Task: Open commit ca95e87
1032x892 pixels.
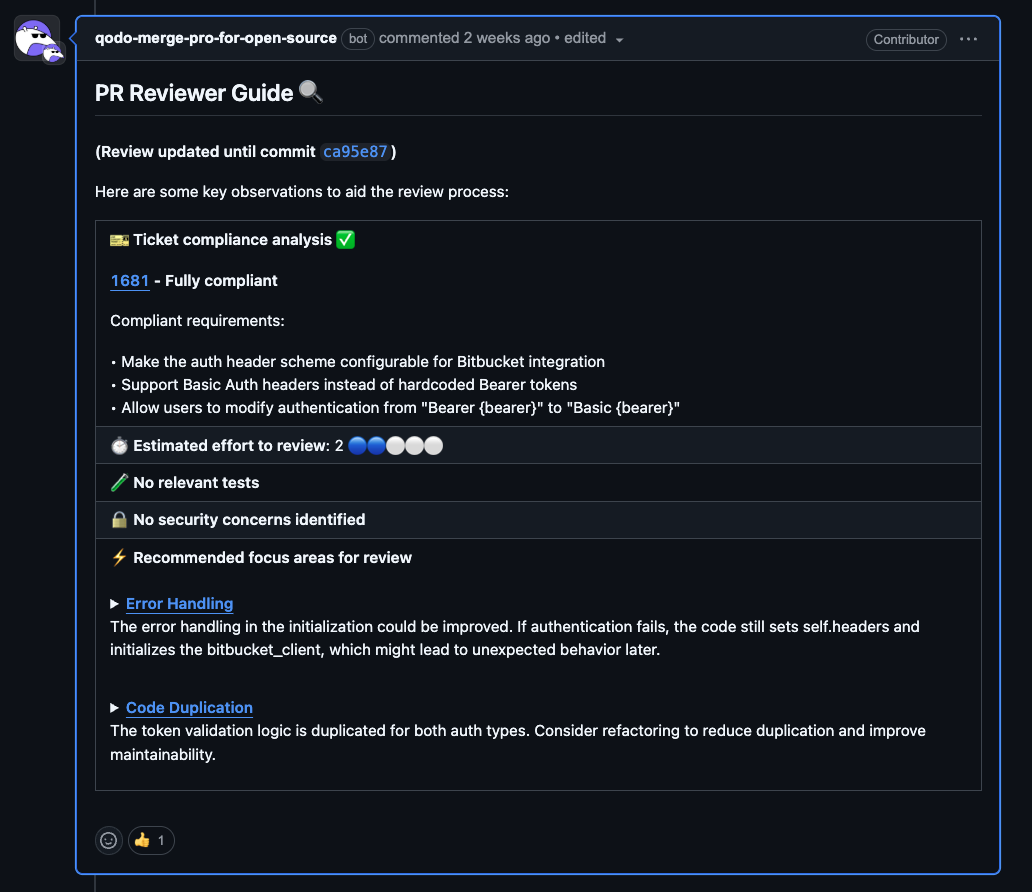Action: pyautogui.click(x=355, y=152)
